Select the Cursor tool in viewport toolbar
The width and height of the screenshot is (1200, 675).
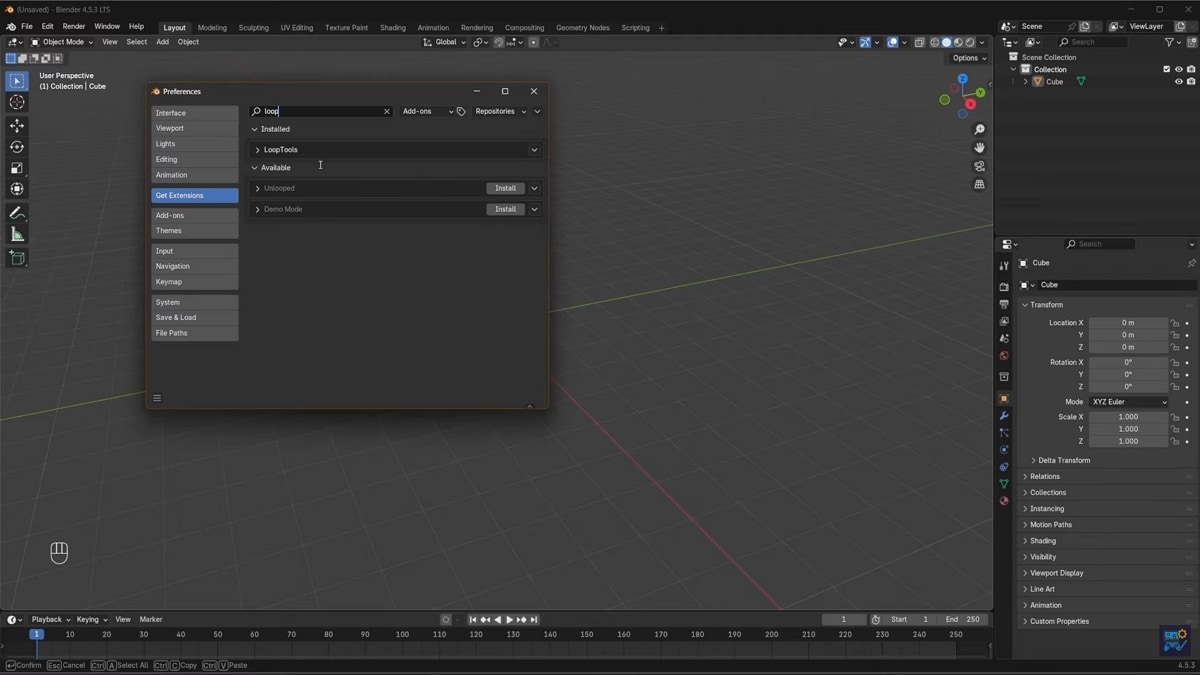(x=17, y=102)
